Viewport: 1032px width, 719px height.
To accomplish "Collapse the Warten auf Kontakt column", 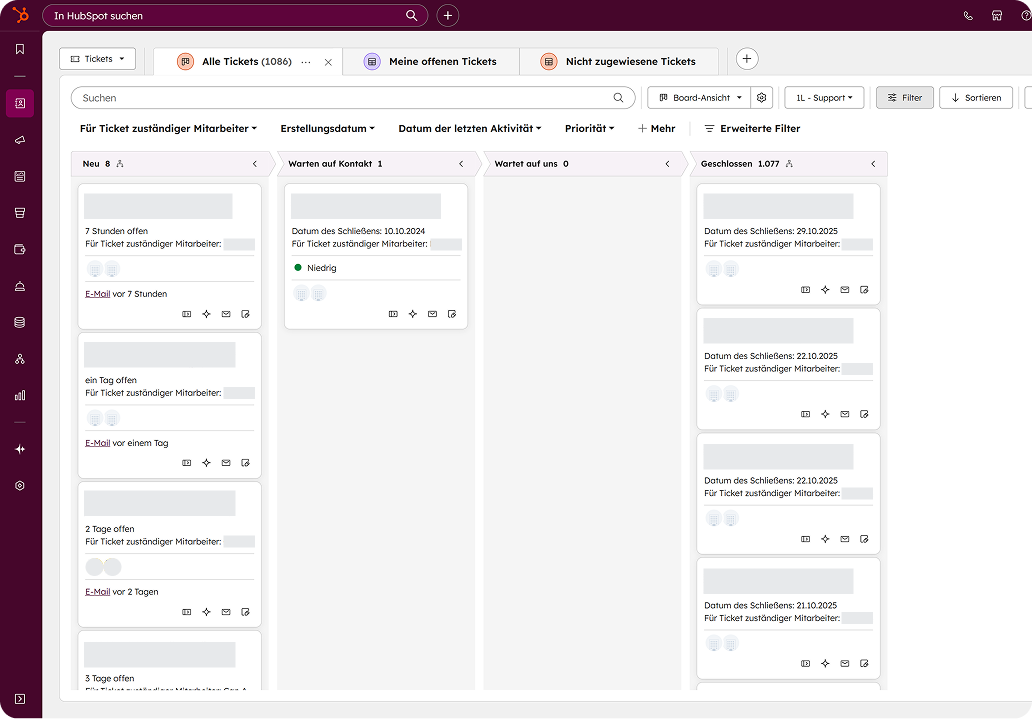I will [x=461, y=164].
